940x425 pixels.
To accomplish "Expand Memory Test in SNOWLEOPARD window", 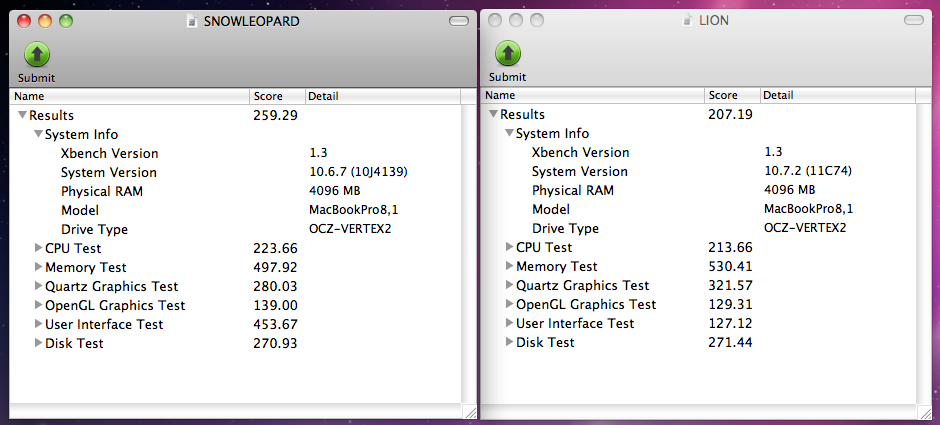I will [x=38, y=267].
